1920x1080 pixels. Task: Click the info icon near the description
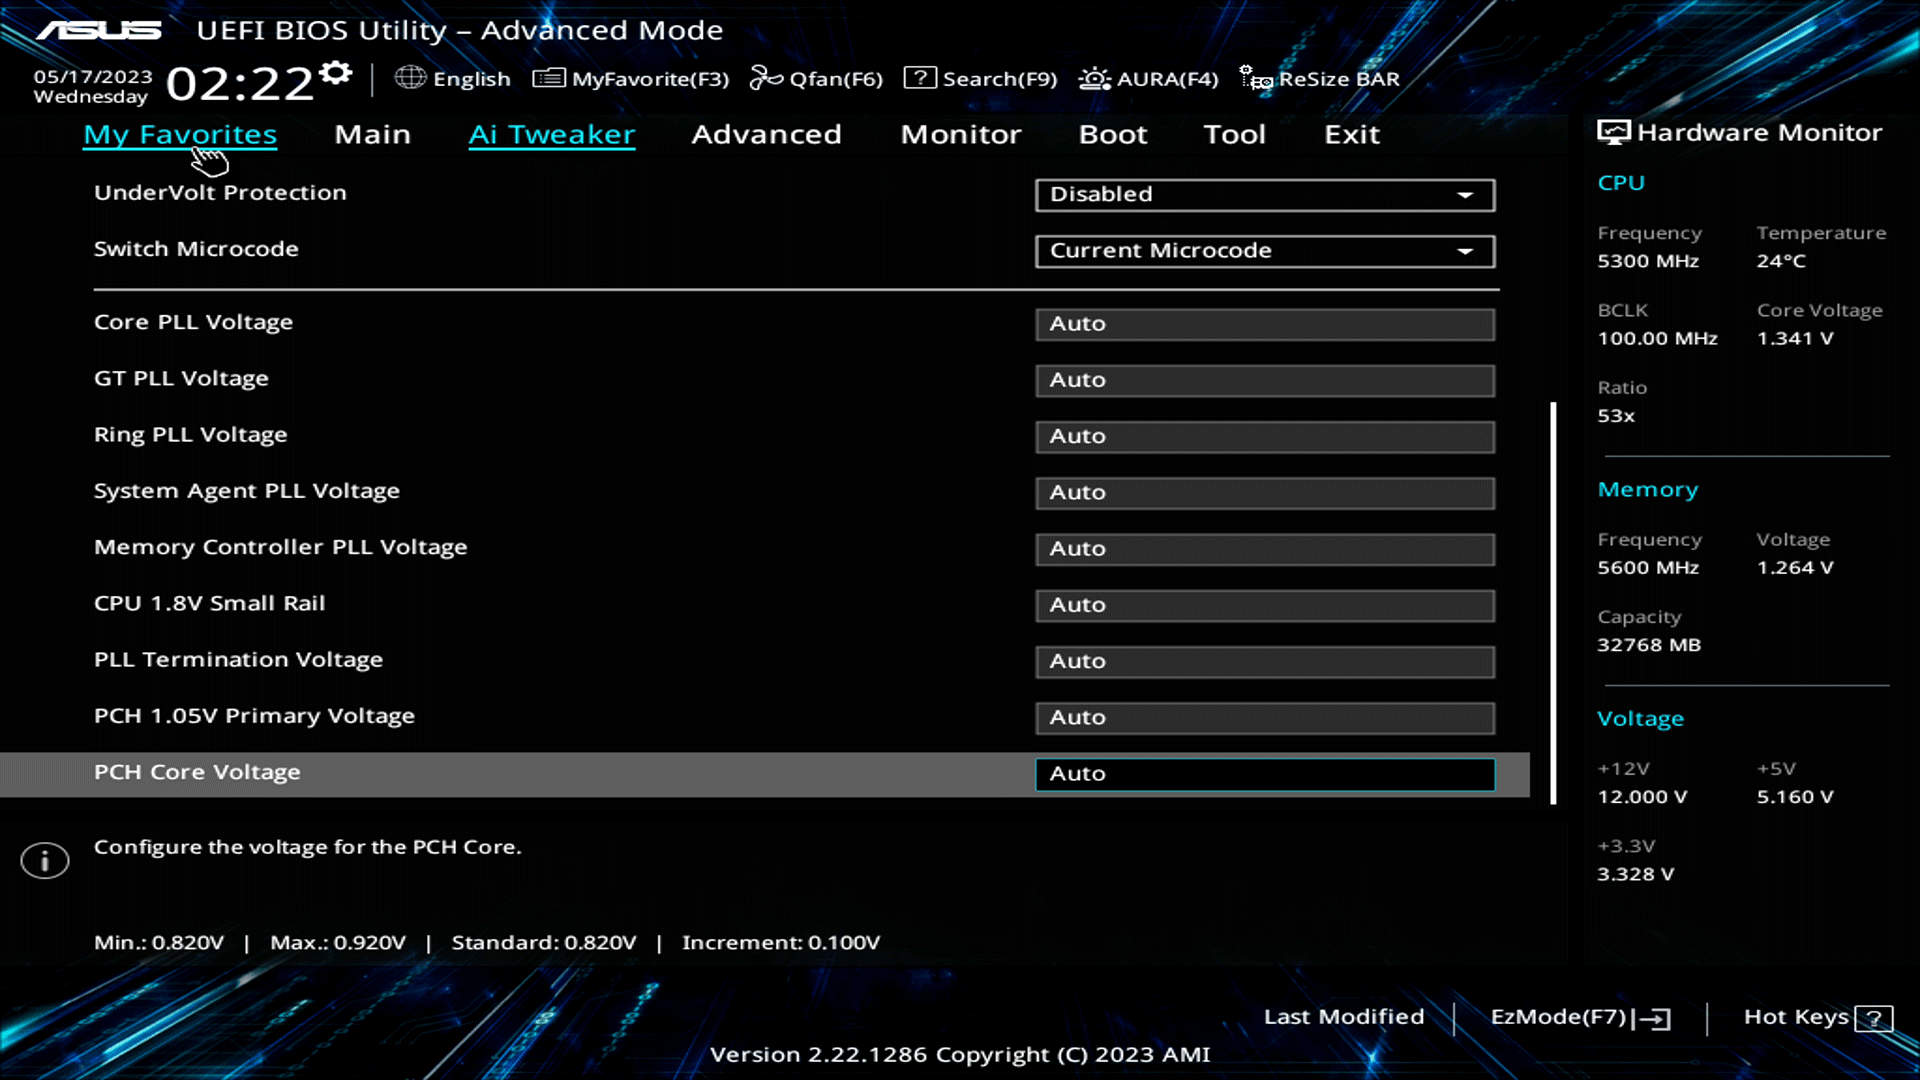coord(44,859)
